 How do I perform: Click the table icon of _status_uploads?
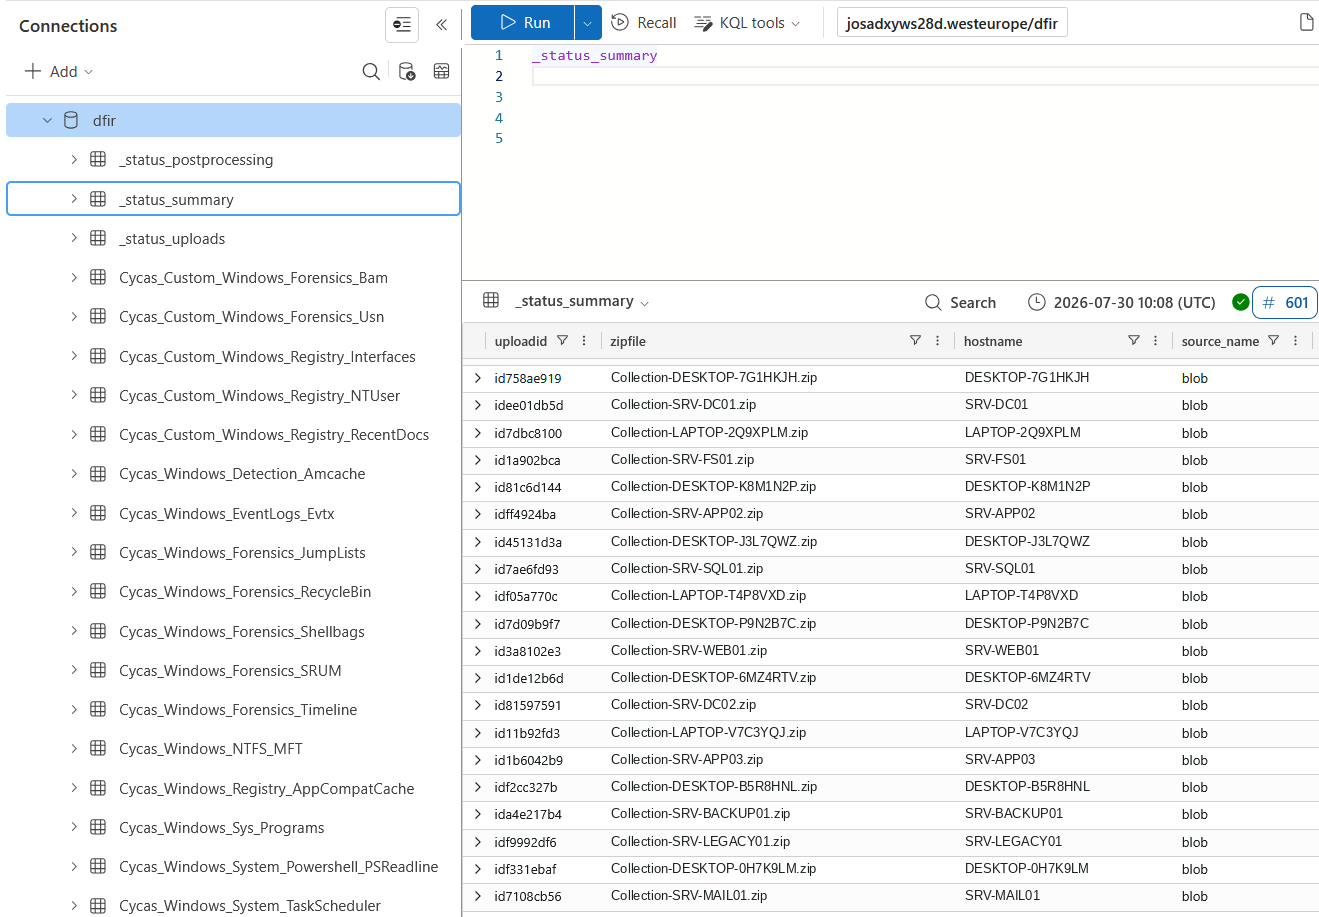[98, 238]
